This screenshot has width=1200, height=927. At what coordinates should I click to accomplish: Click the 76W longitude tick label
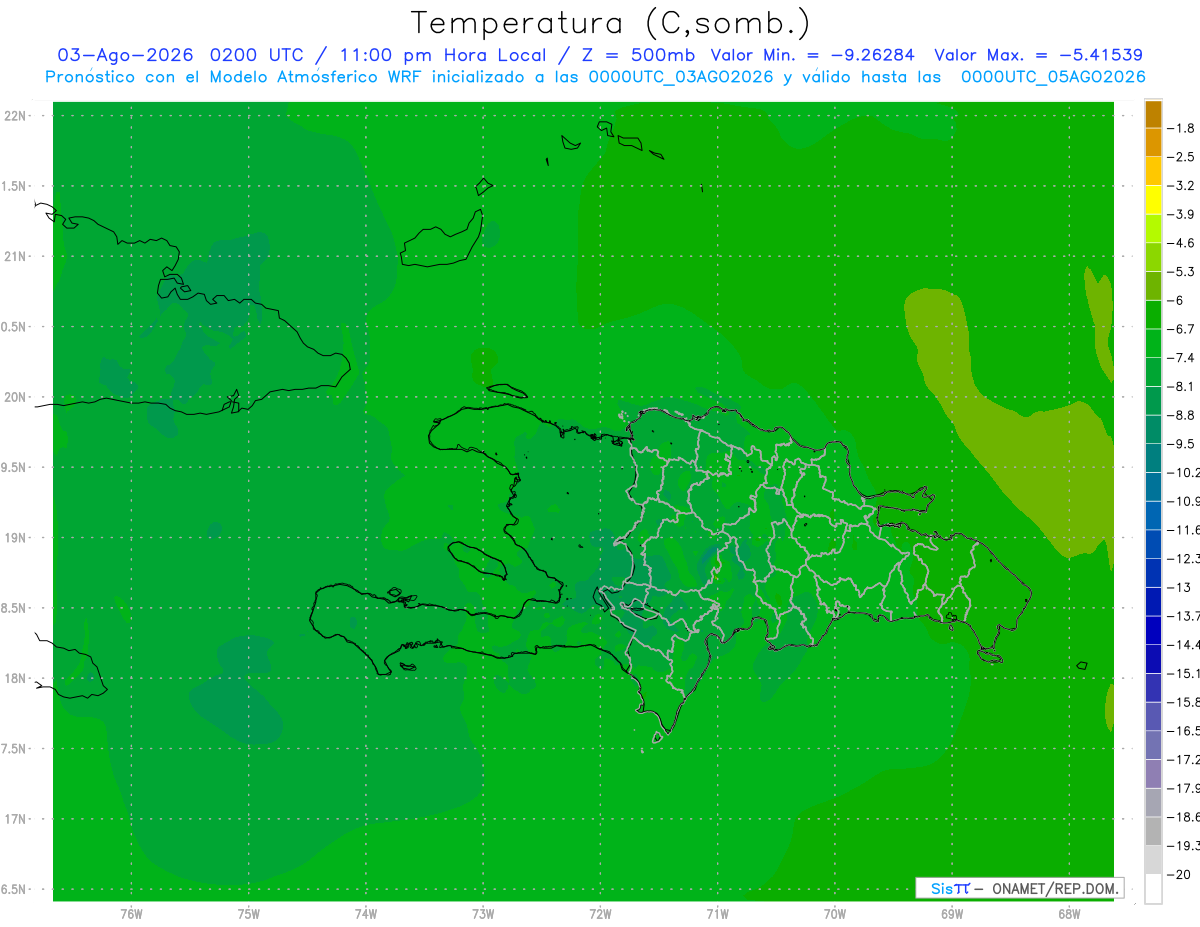point(131,914)
